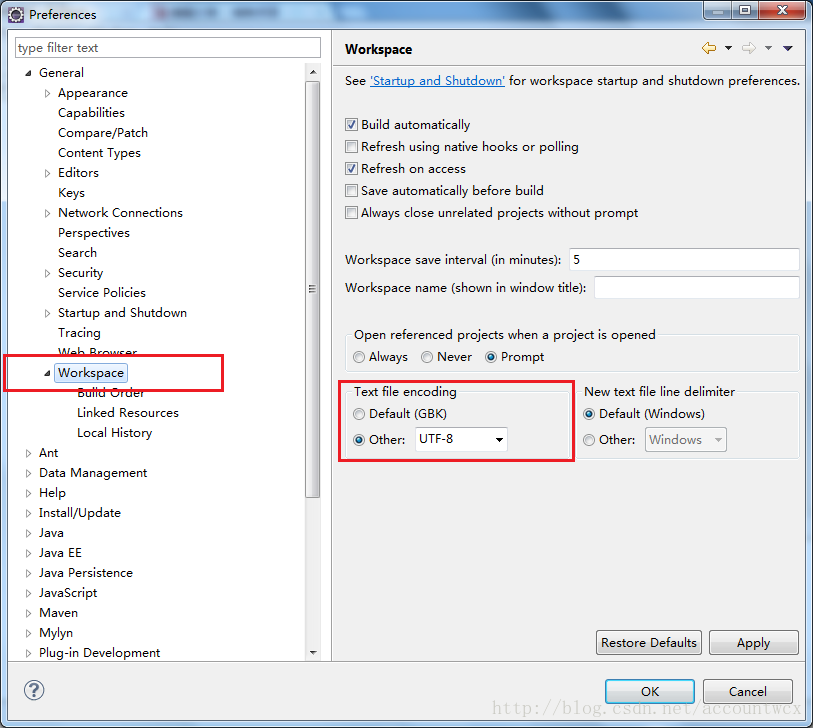
Task: Expand the Network Connections node
Action: pyautogui.click(x=47, y=213)
